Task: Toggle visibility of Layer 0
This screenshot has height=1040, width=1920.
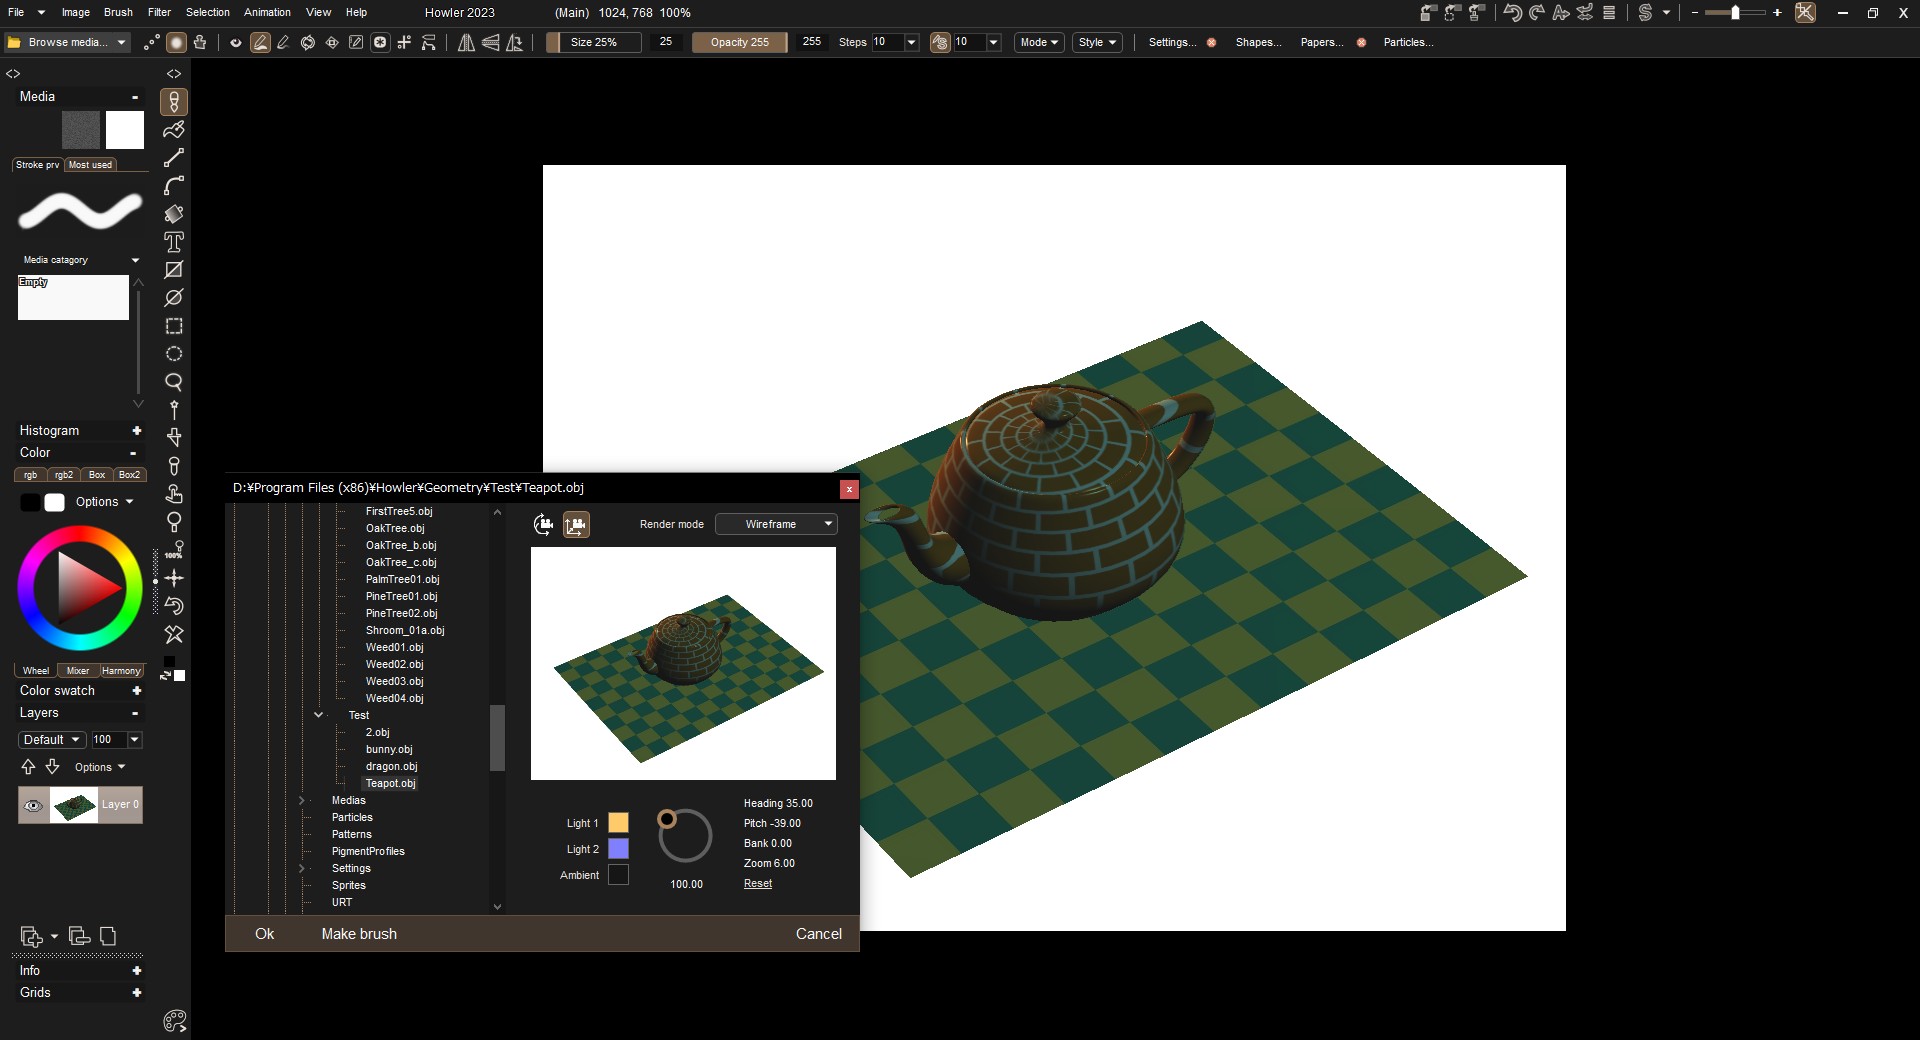Action: coord(33,805)
